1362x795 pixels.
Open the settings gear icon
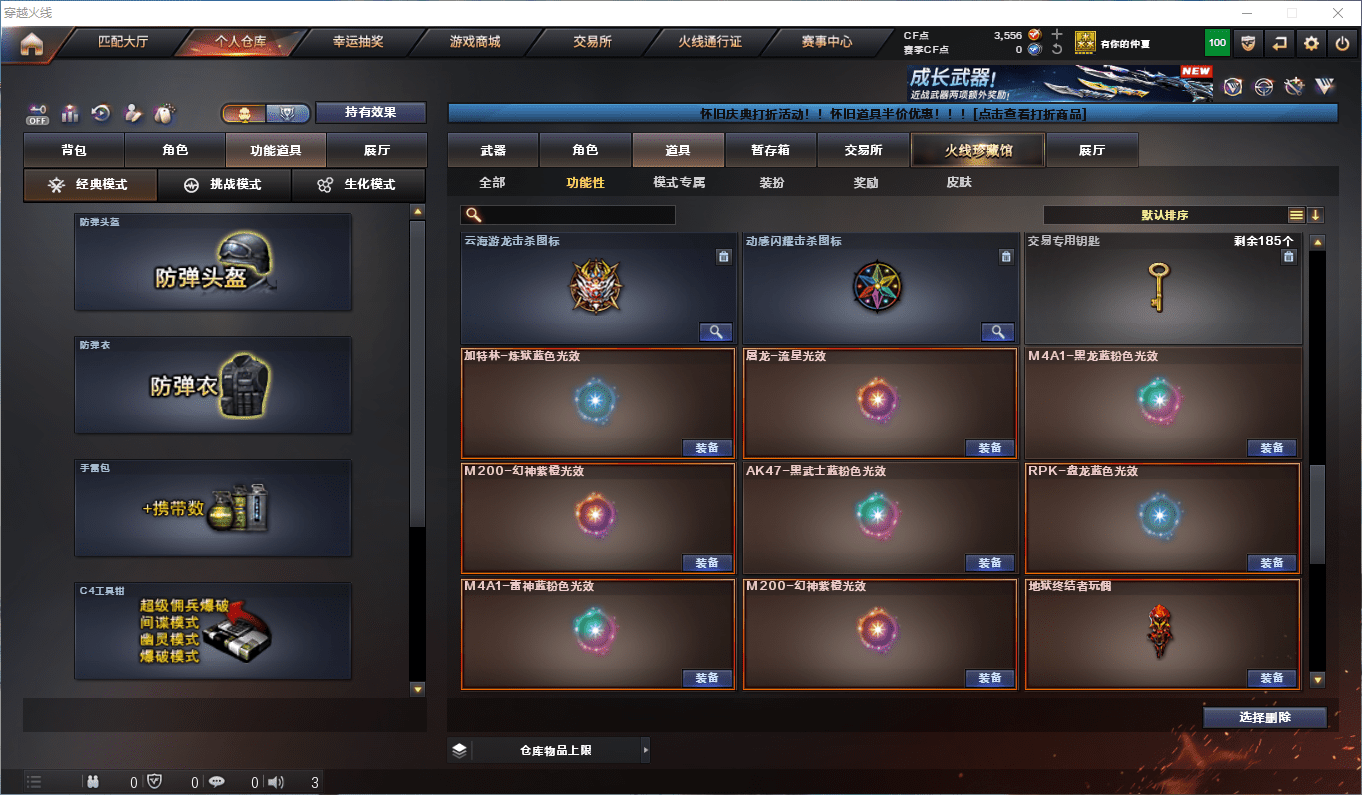point(1311,43)
